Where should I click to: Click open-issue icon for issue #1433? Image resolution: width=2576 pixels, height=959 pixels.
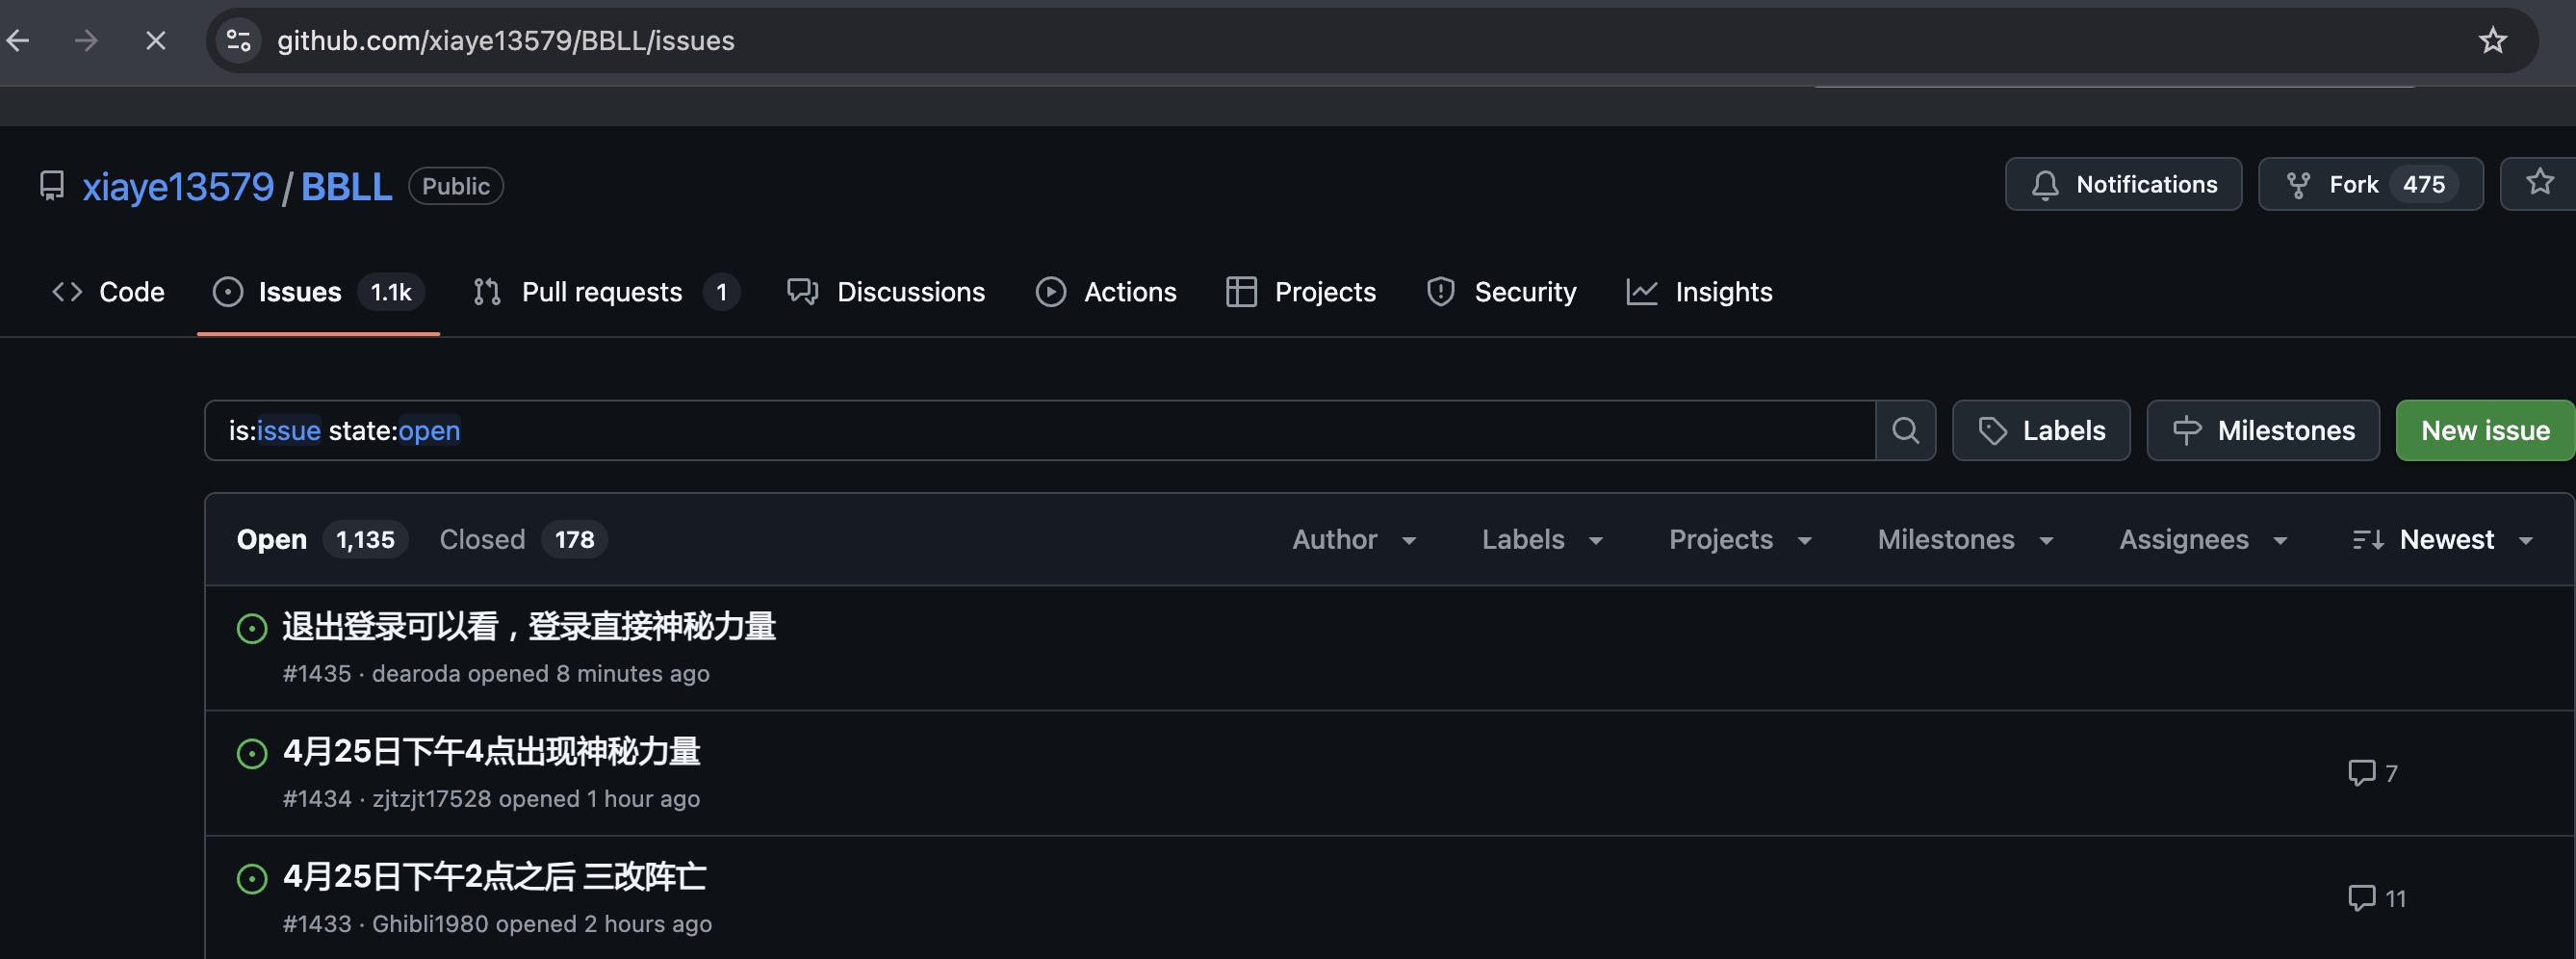coord(252,878)
